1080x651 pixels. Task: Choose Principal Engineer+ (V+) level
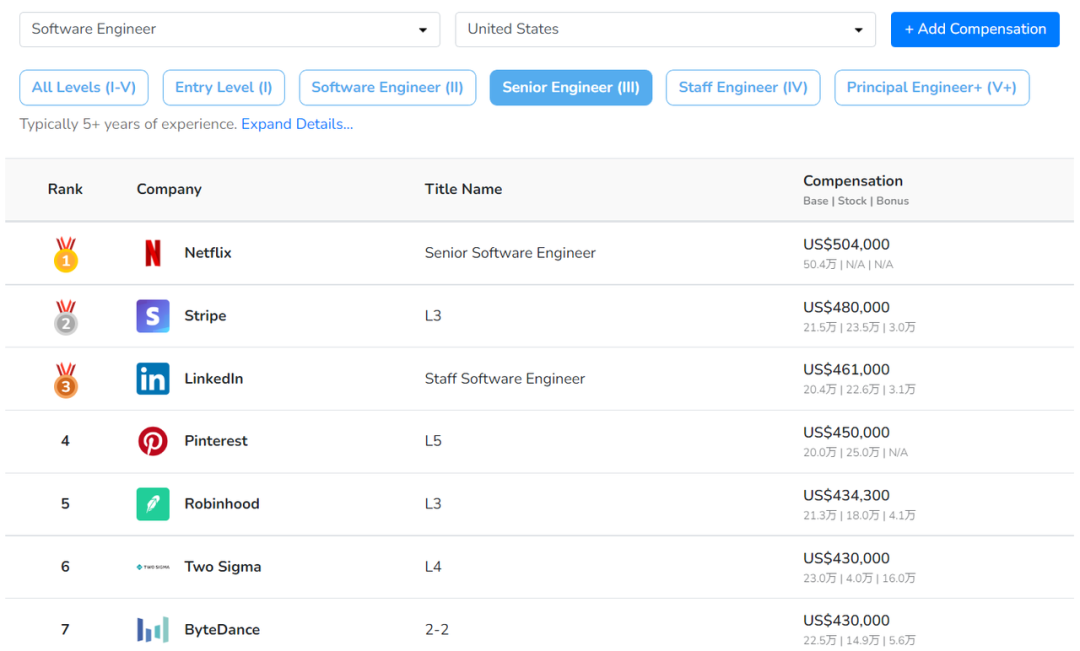click(x=932, y=87)
